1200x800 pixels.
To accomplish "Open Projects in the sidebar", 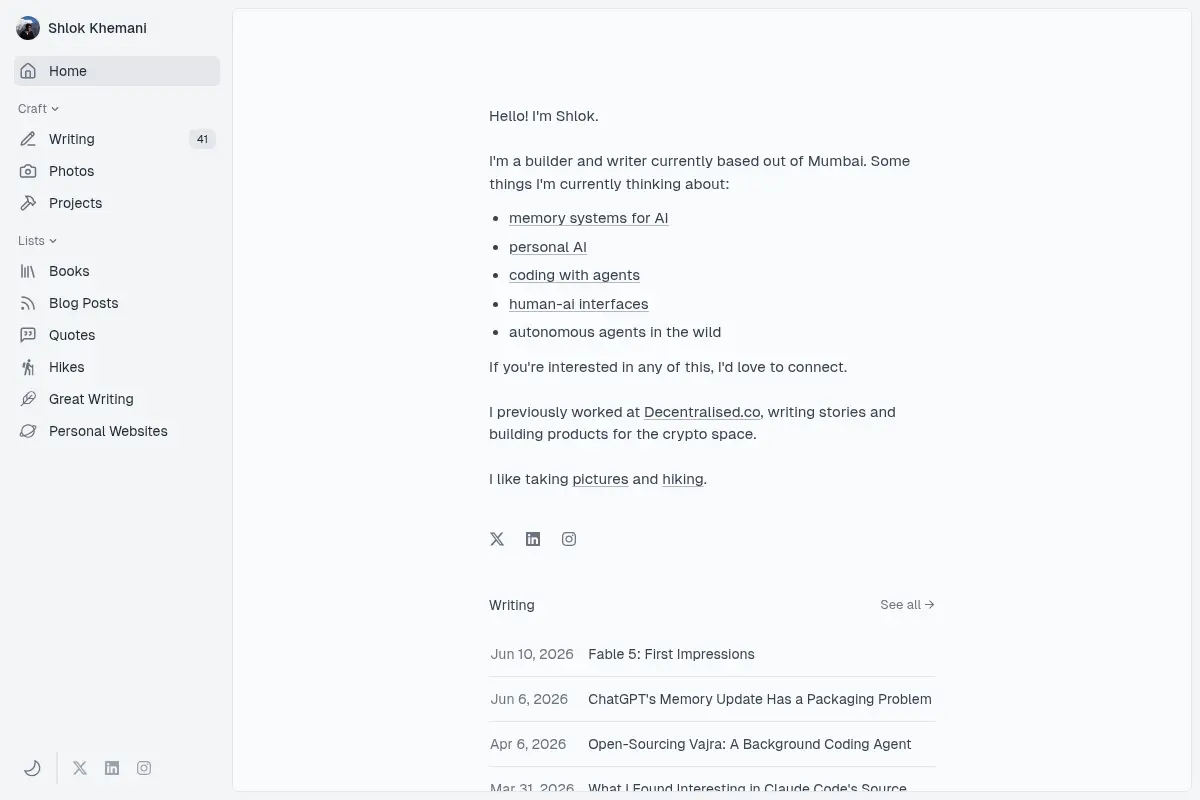I will (x=117, y=203).
